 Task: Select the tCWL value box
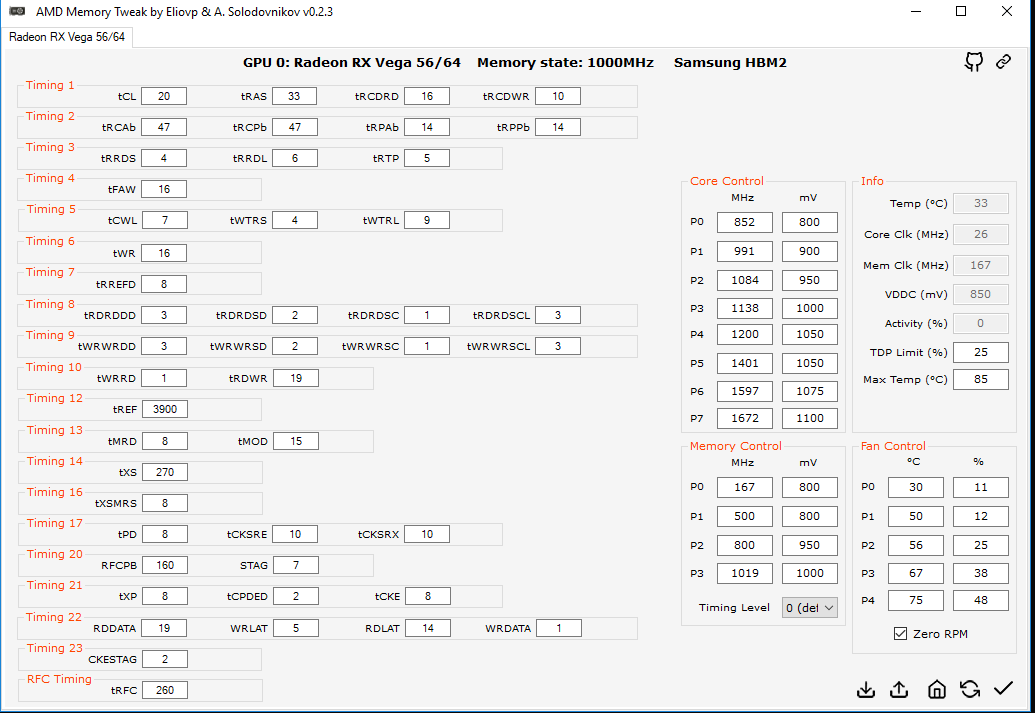(x=164, y=221)
